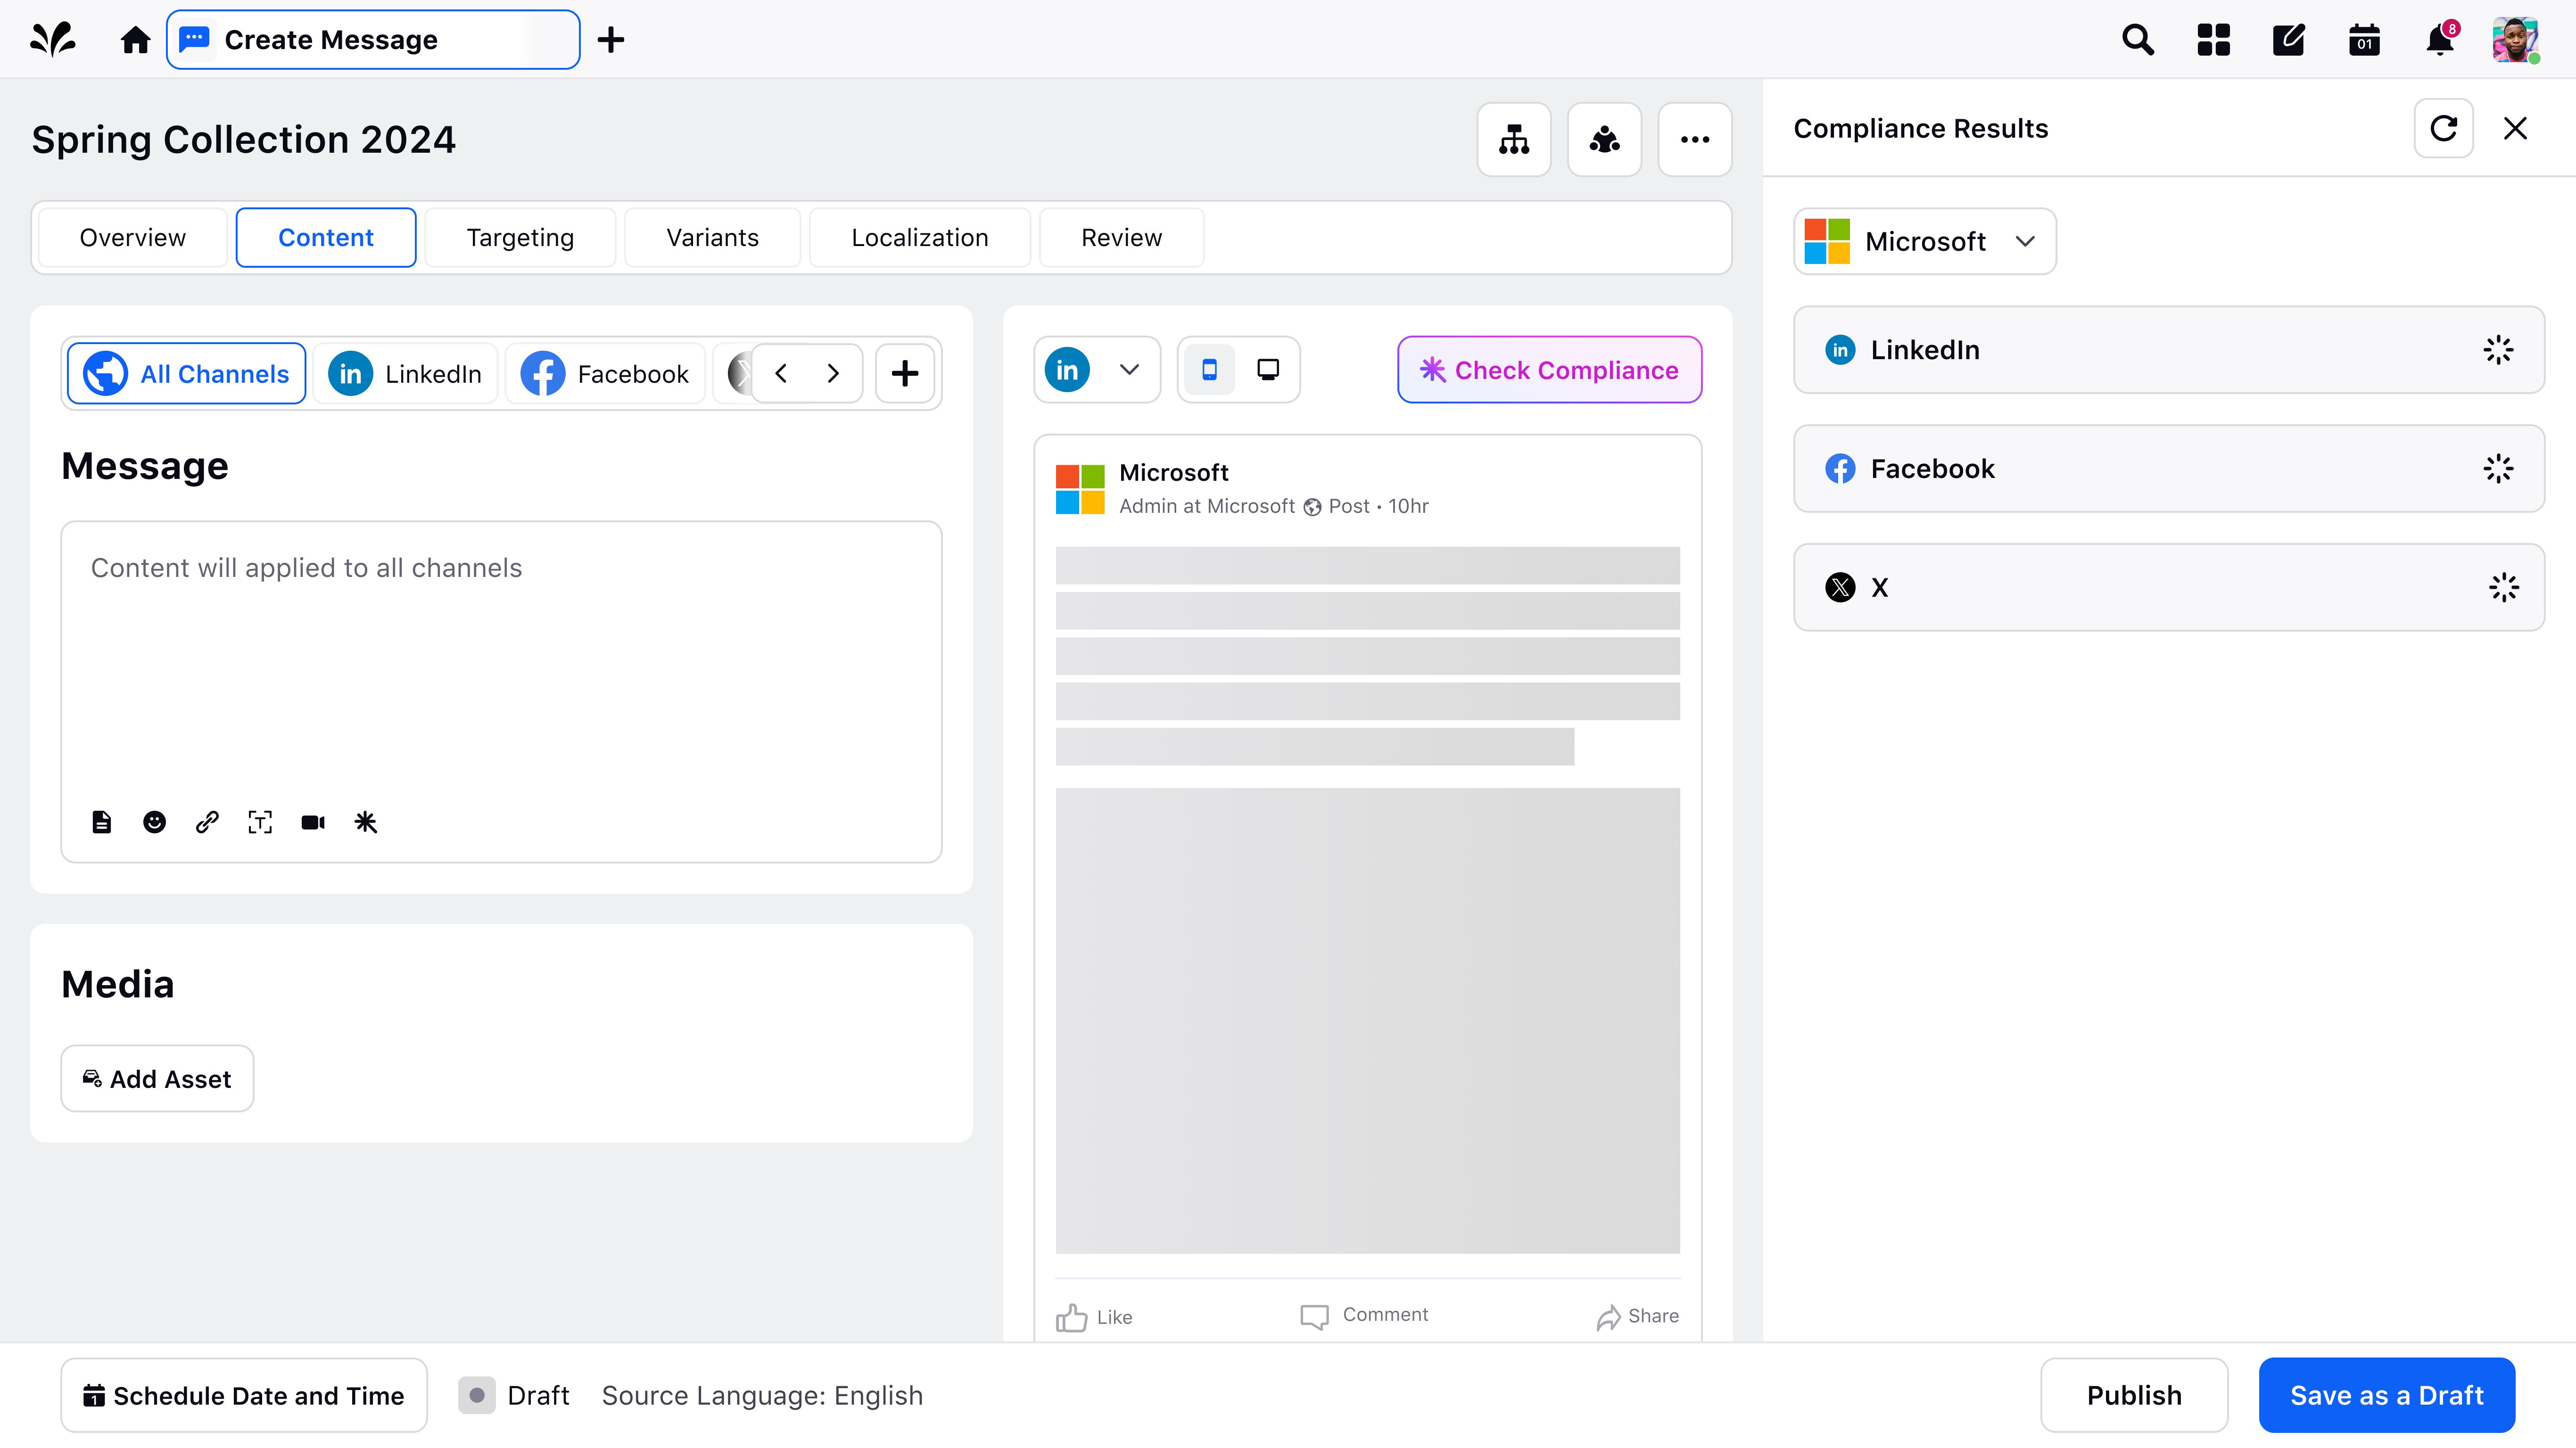Viewport: 2576px width, 1448px height.
Task: Switch preview to mobile view
Action: [1209, 370]
